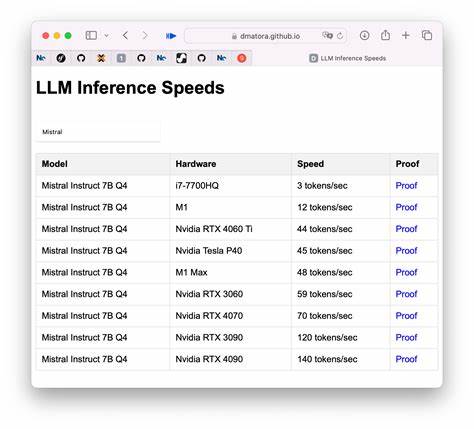Screen dimensions: 474x429
Task: Reload the current page
Action: pos(340,36)
